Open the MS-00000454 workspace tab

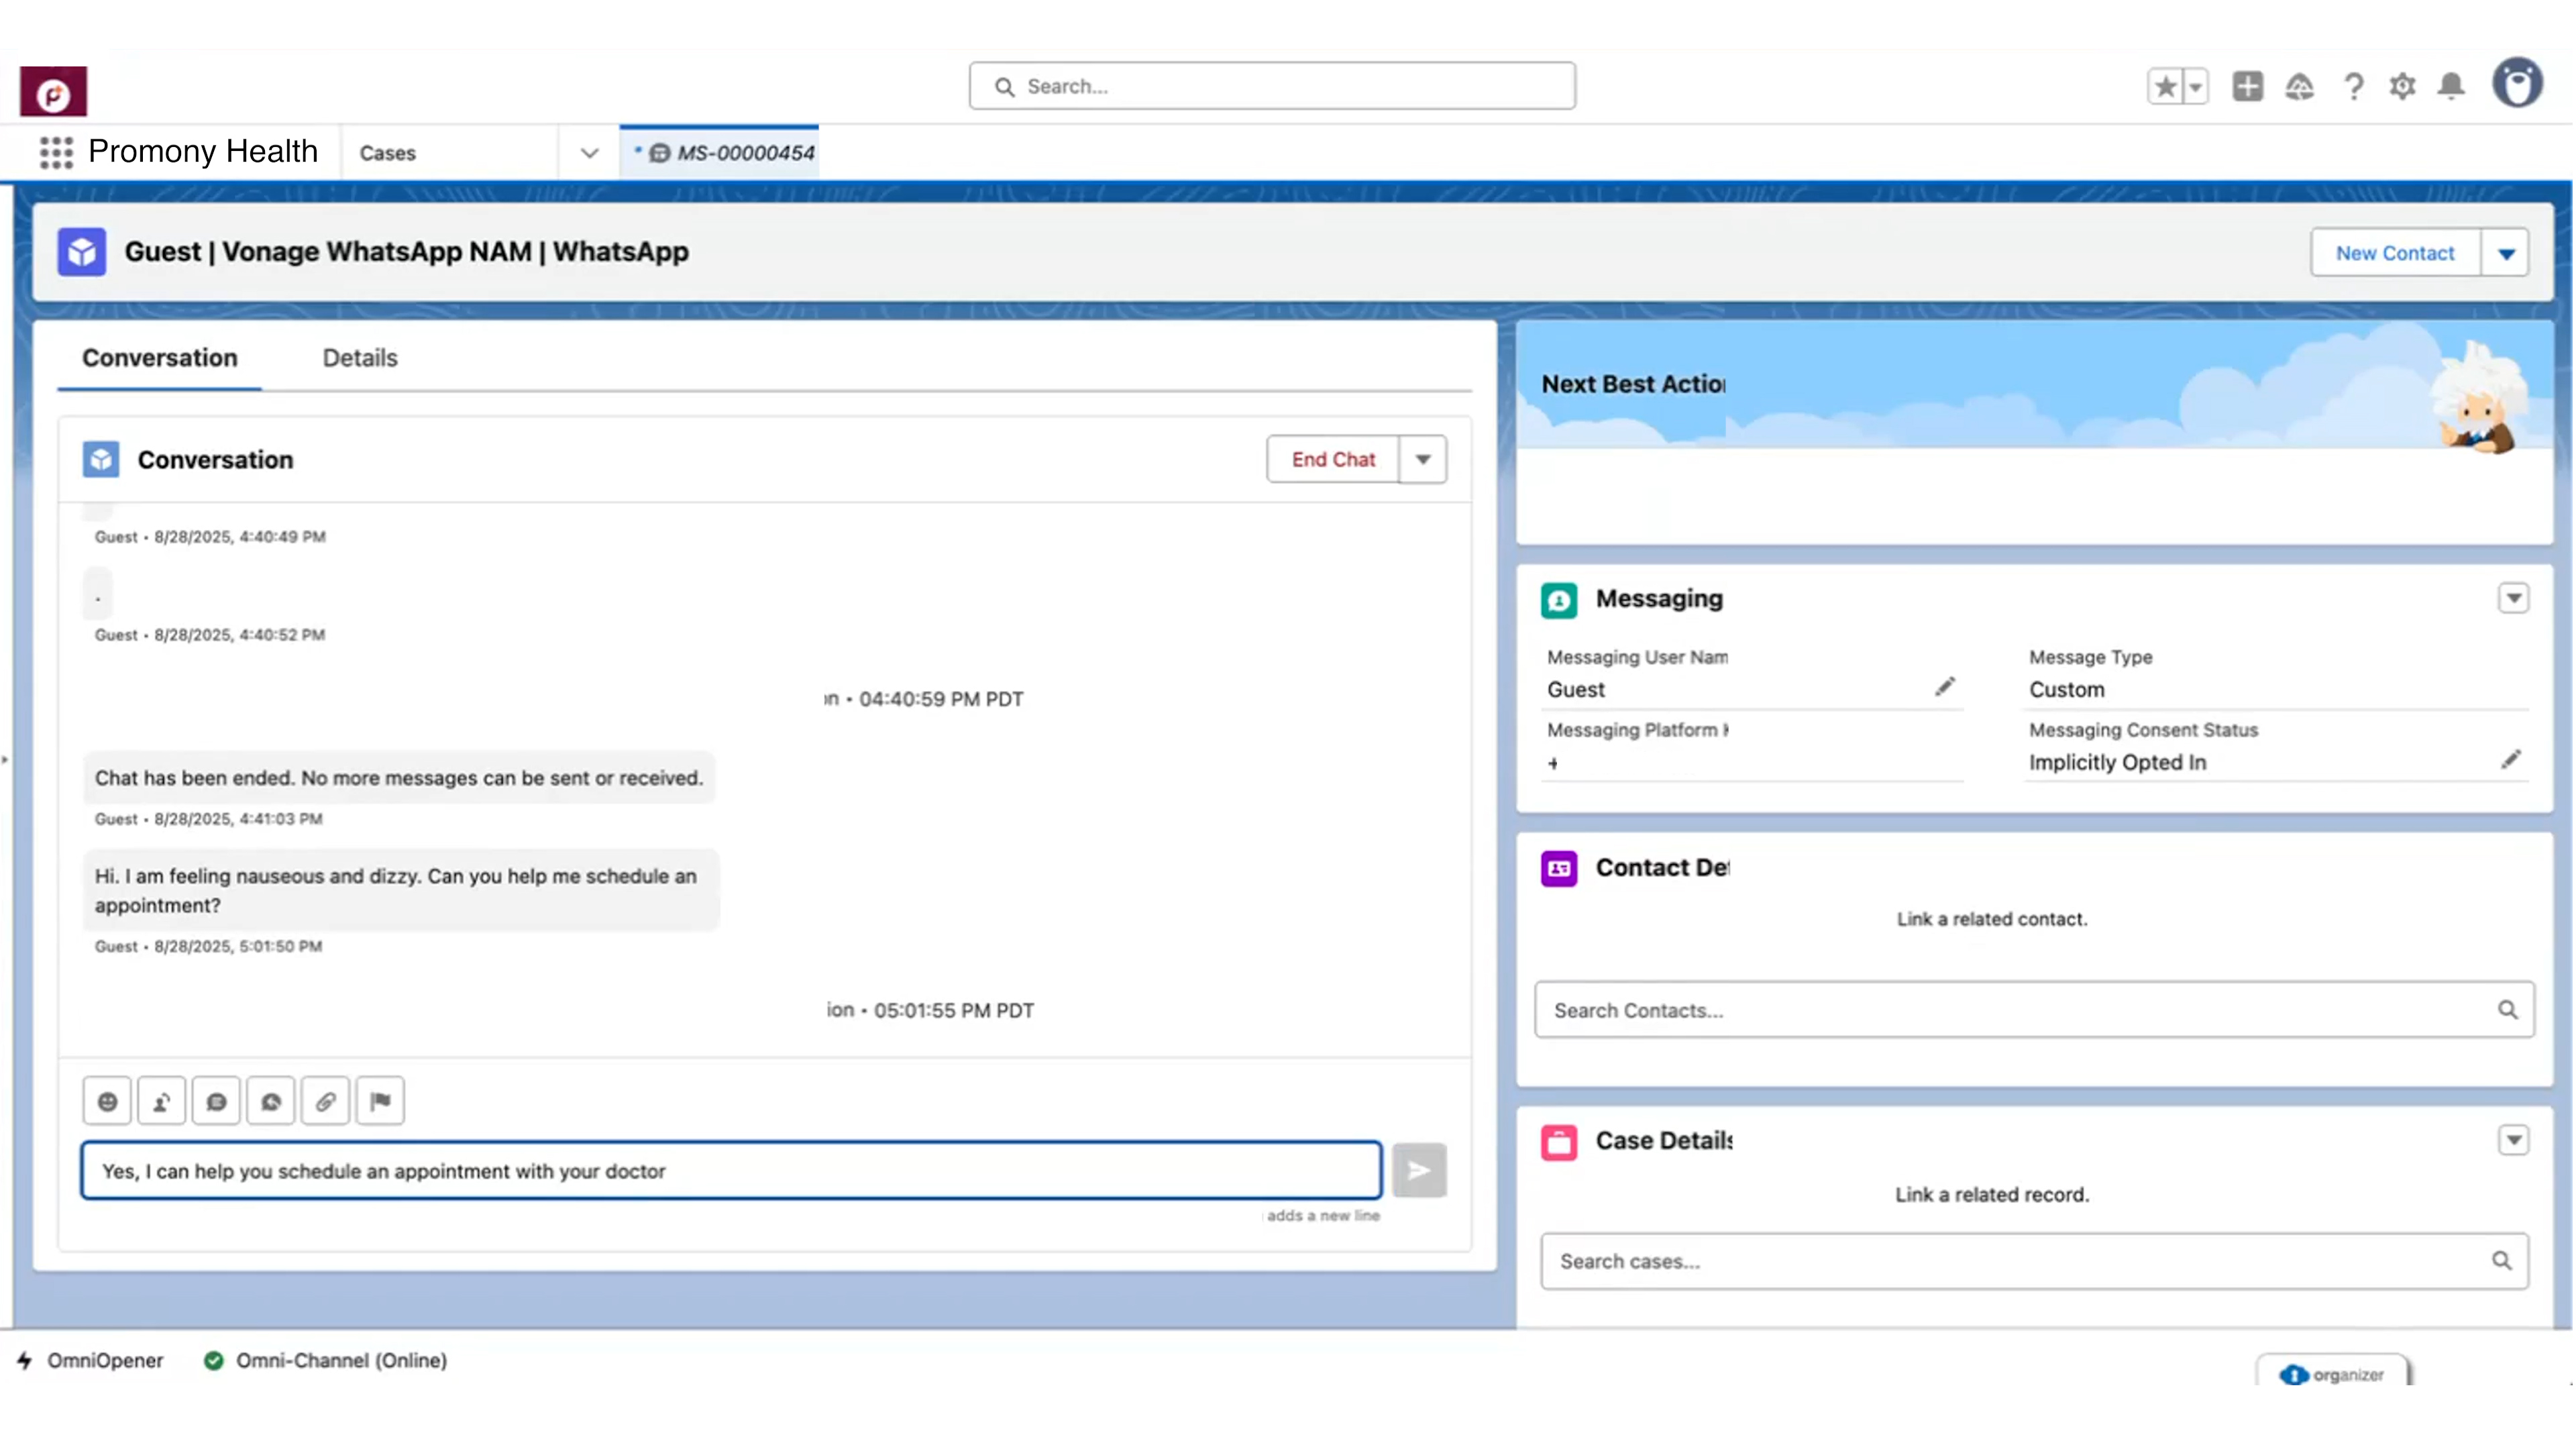(735, 152)
